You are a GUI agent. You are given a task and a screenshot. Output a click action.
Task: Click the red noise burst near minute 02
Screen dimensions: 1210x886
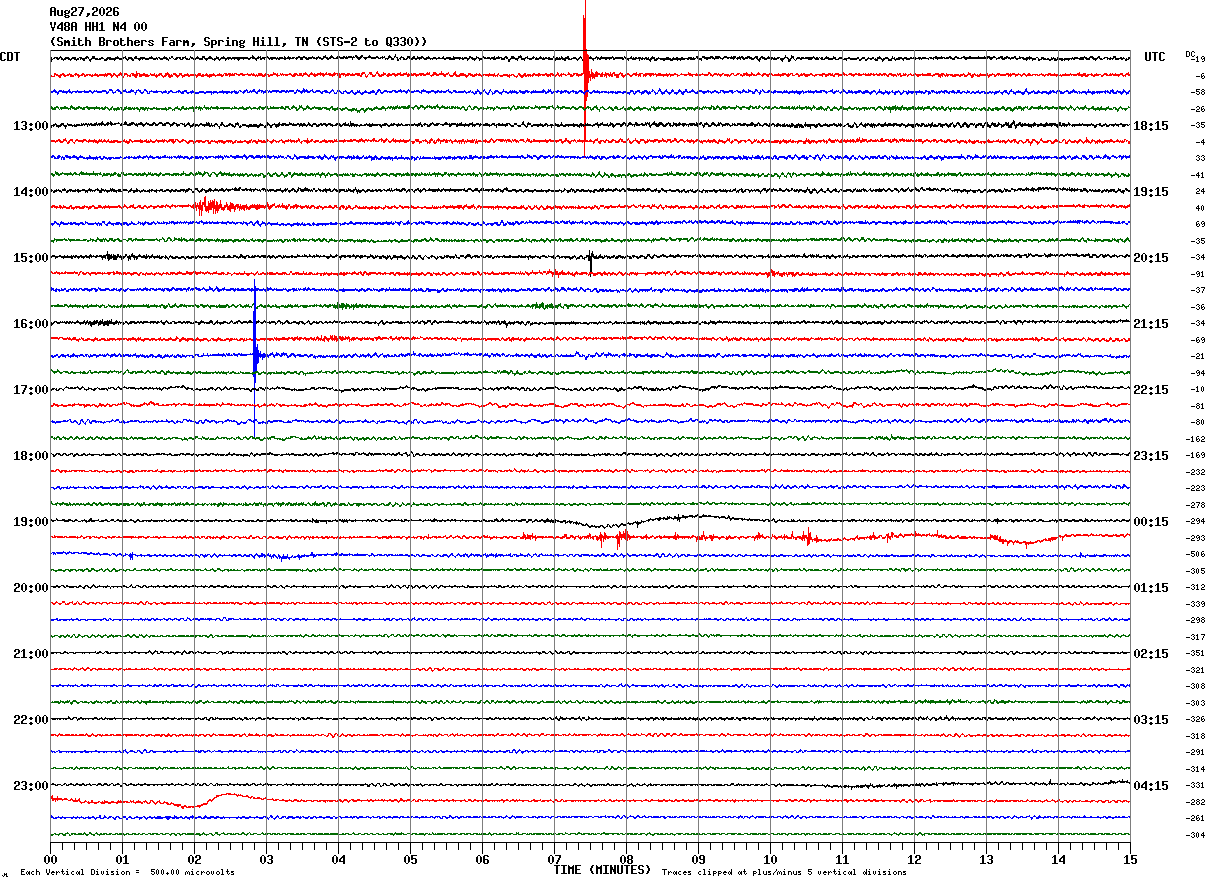pyautogui.click(x=230, y=206)
